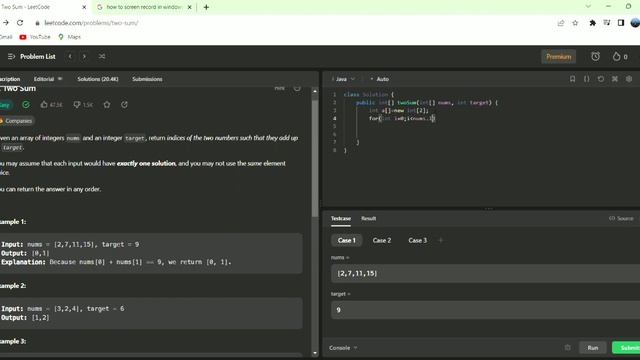The width and height of the screenshot is (640, 360).
Task: Click the solved green checkmark icon
Action: point(26,105)
